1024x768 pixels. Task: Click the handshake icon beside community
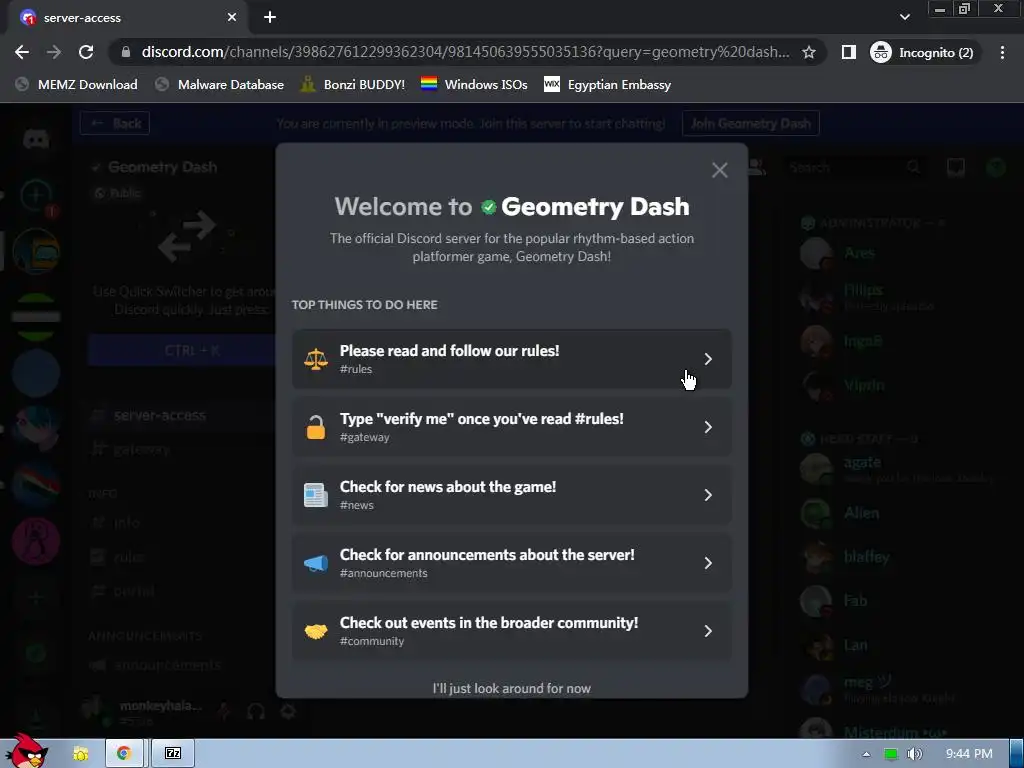[315, 632]
